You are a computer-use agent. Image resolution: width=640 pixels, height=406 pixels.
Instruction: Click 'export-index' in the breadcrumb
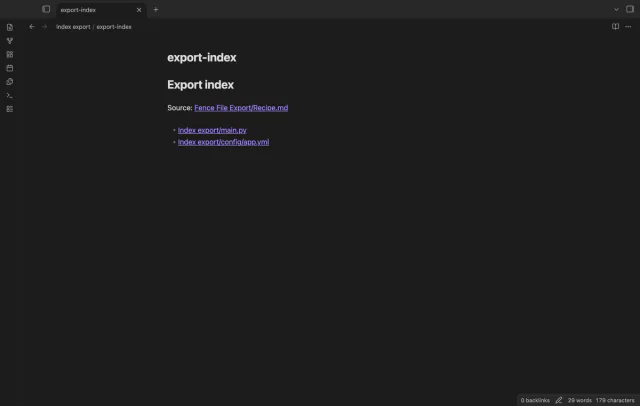pyautogui.click(x=114, y=27)
